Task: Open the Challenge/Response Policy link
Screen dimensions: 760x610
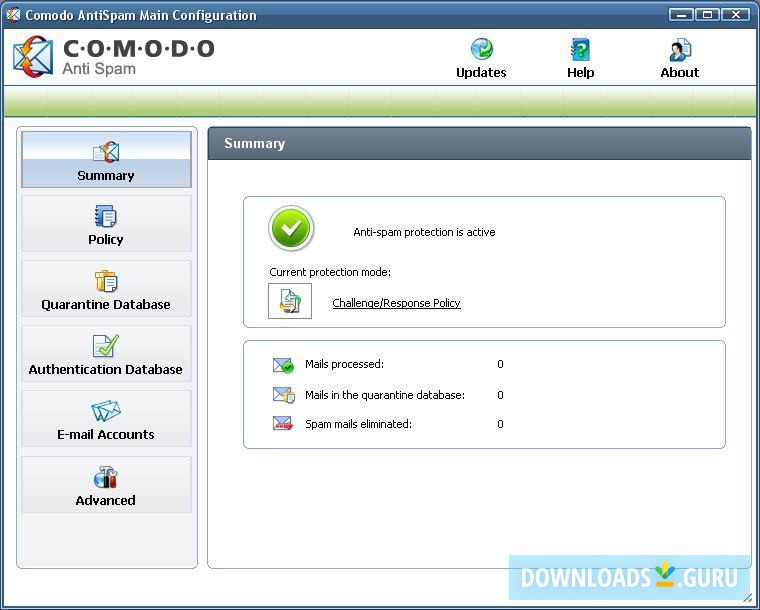Action: [396, 303]
